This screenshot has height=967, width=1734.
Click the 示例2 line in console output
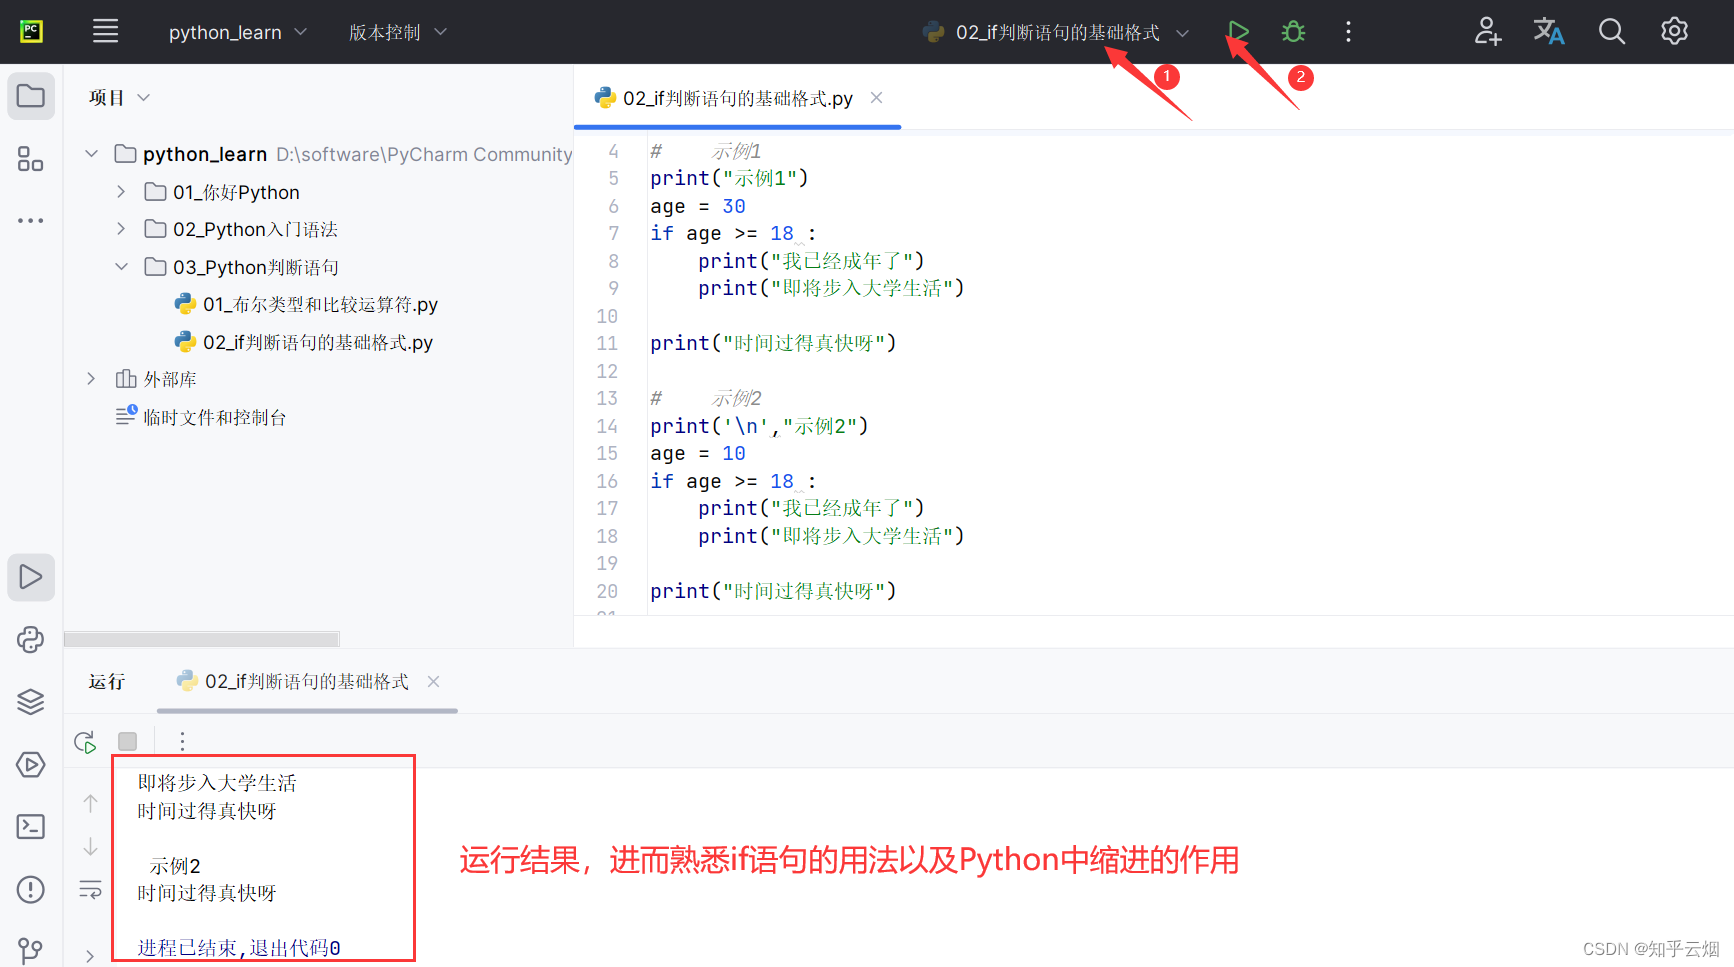(x=175, y=865)
